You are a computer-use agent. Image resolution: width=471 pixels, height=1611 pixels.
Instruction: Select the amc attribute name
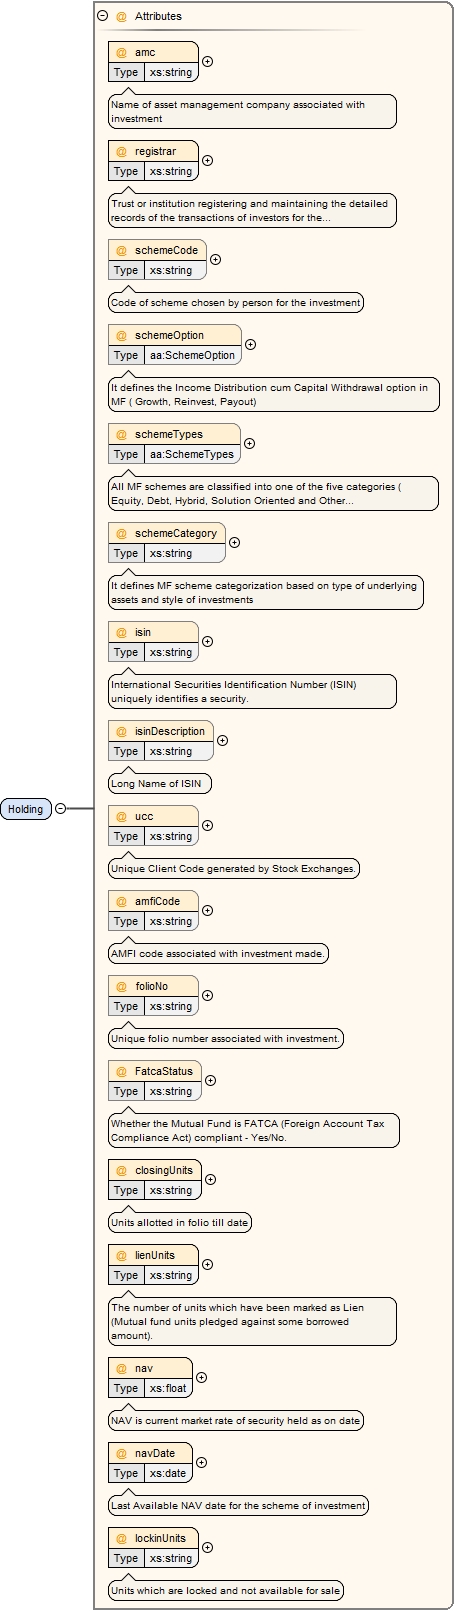pos(145,52)
